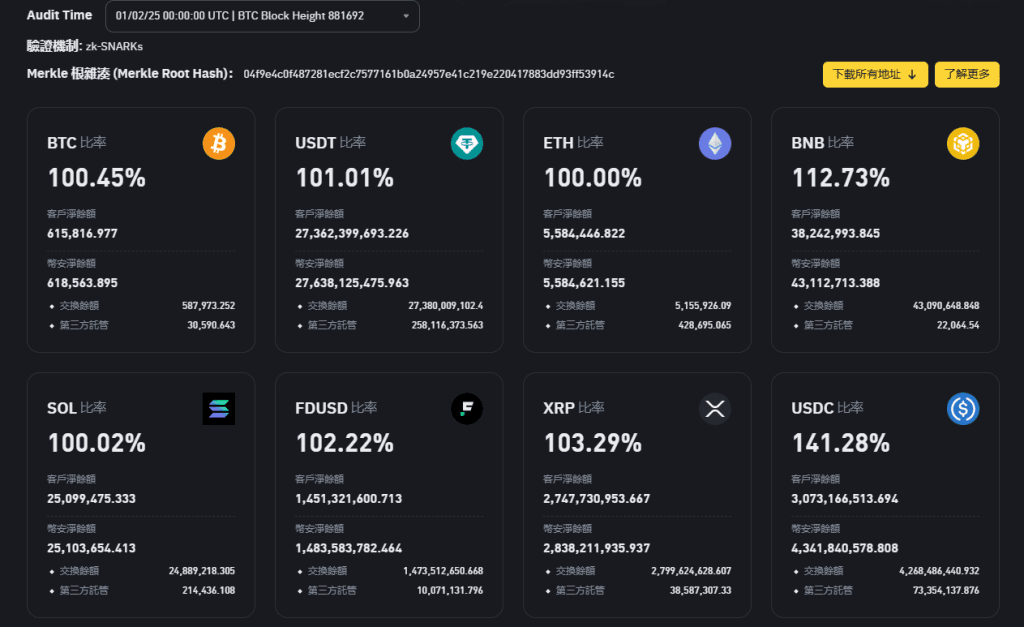Click USDC exchange balance 4,268,486,440.932
Viewport: 1024px width, 627px height.
coord(939,571)
